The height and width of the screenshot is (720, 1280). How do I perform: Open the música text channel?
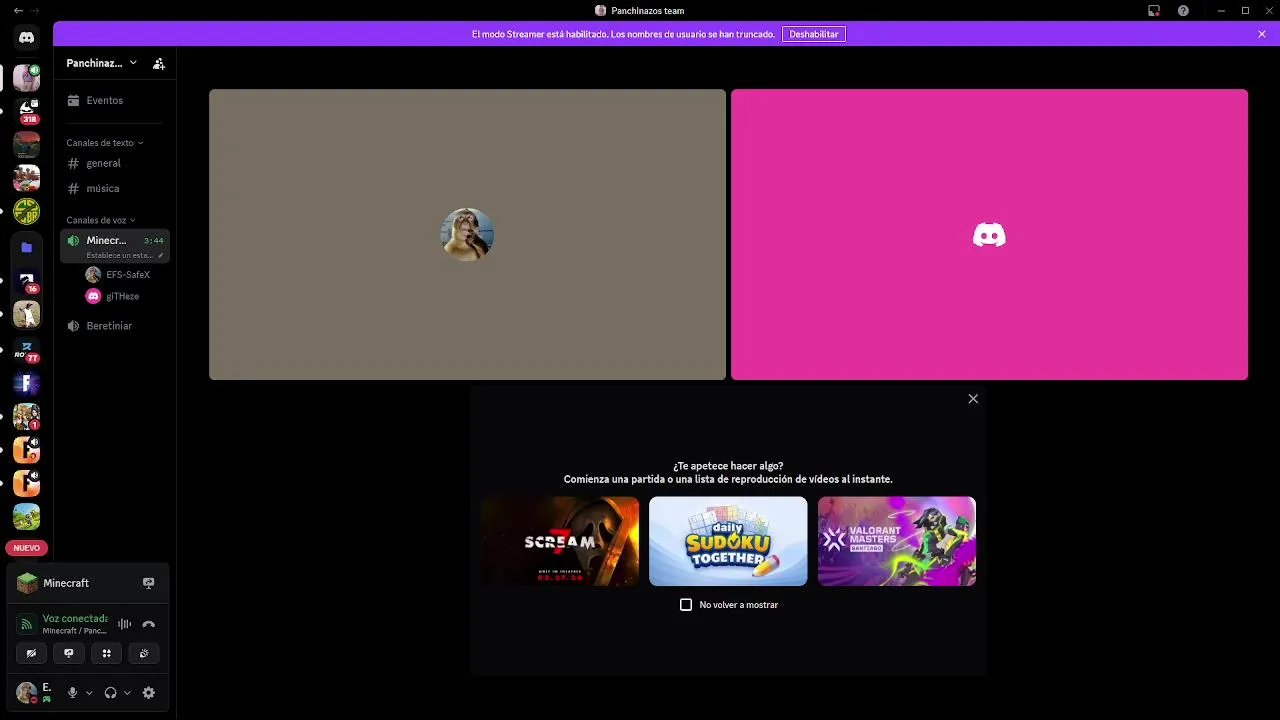tap(113, 188)
